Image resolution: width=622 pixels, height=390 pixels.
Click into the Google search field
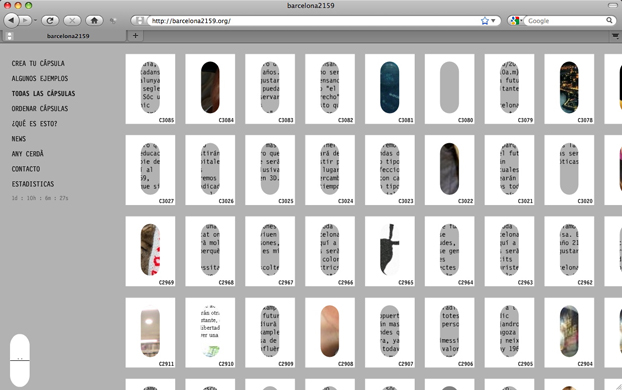pos(565,21)
